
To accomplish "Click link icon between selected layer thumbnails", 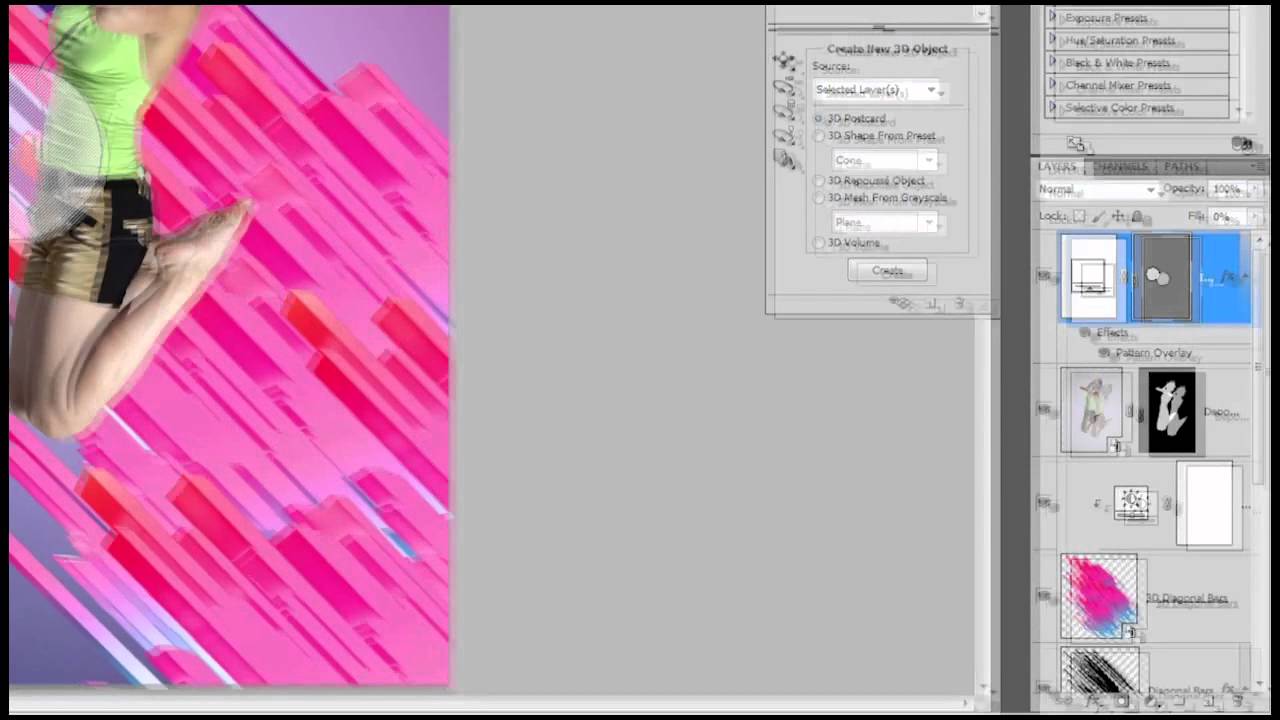I will pos(1126,278).
